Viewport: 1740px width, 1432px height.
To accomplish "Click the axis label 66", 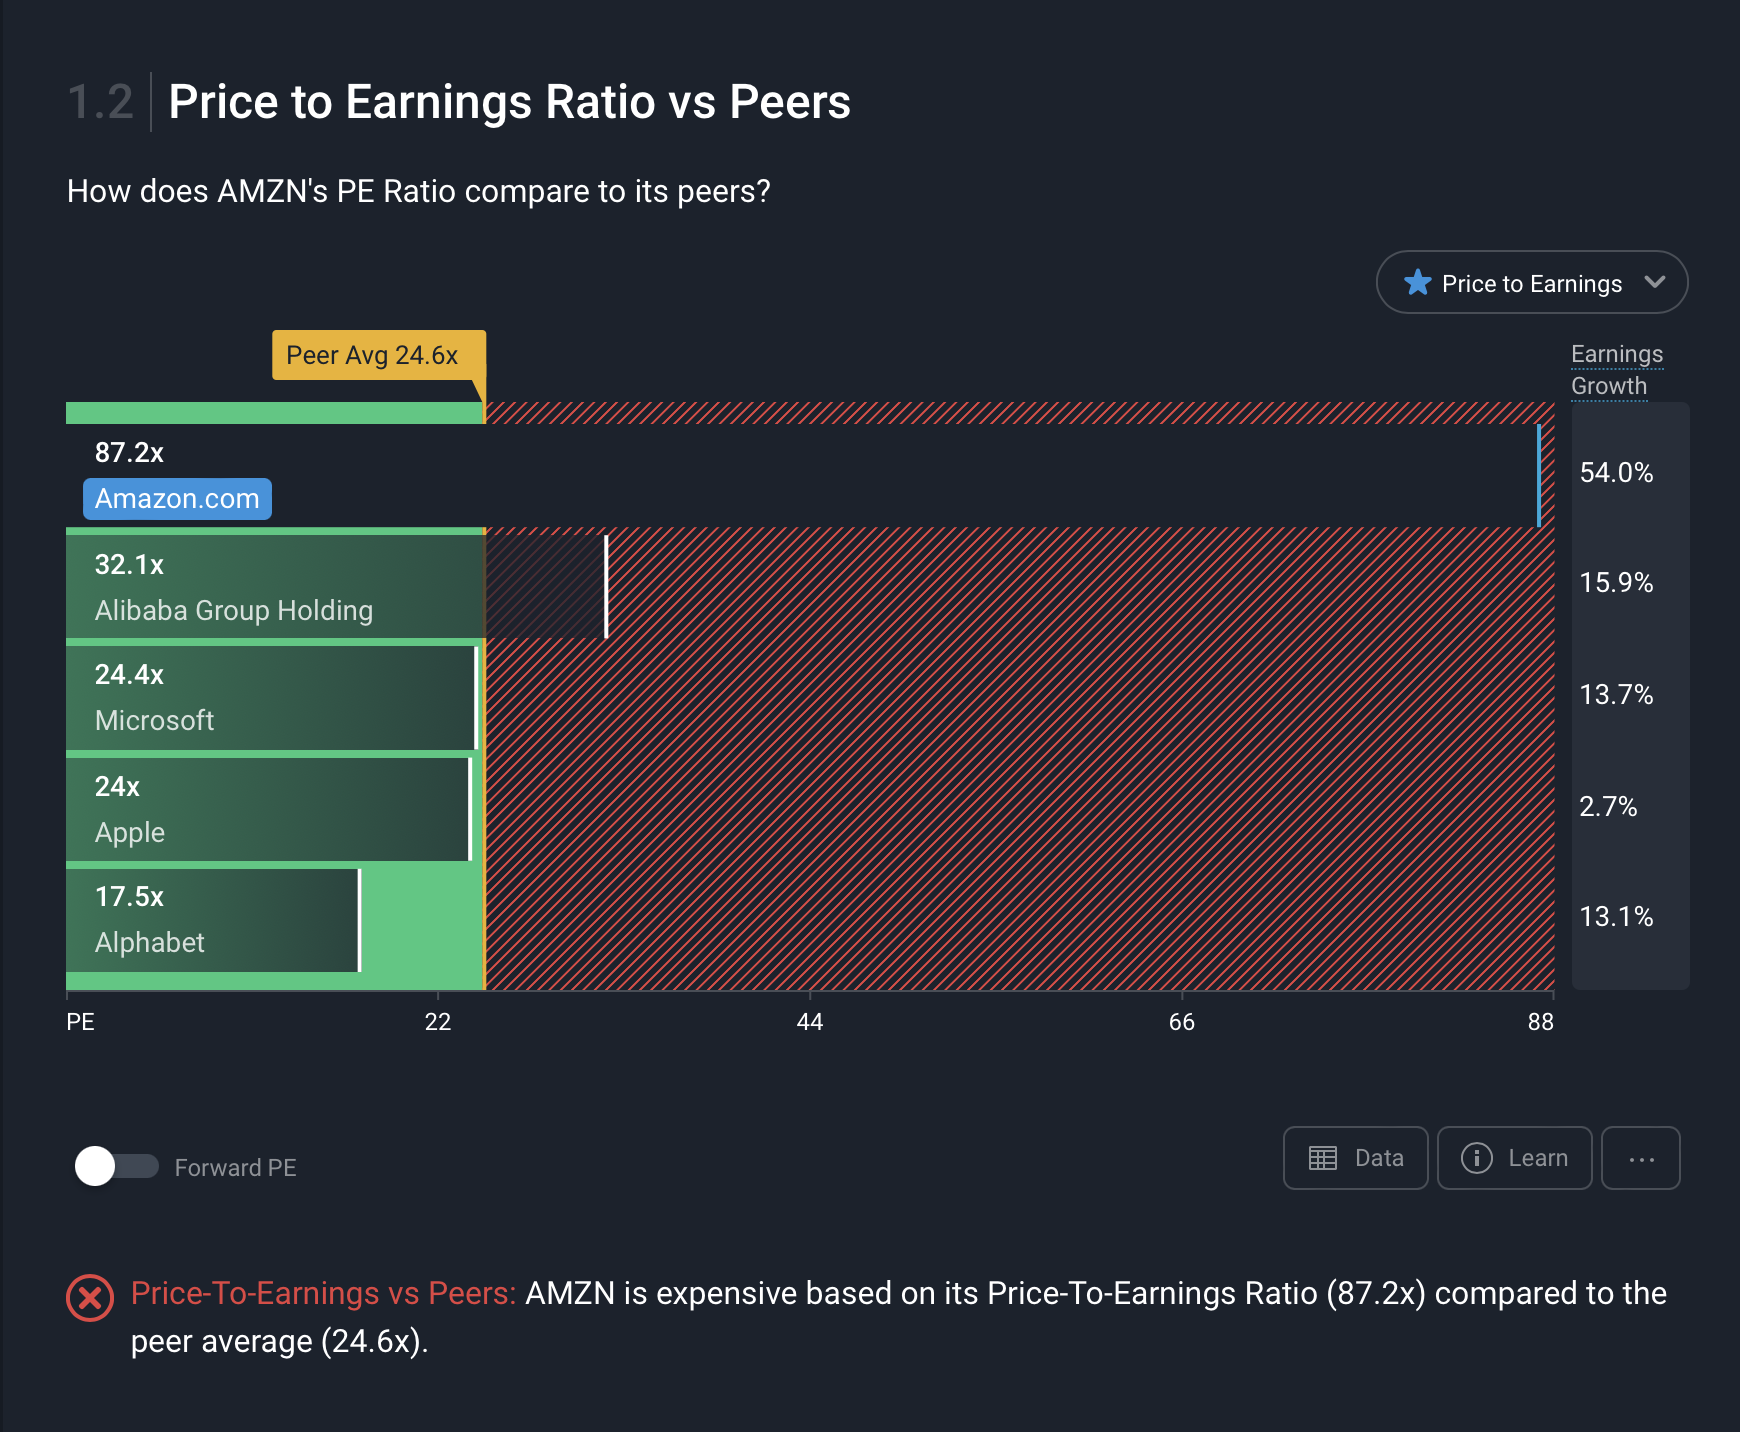I will pos(1182,1021).
